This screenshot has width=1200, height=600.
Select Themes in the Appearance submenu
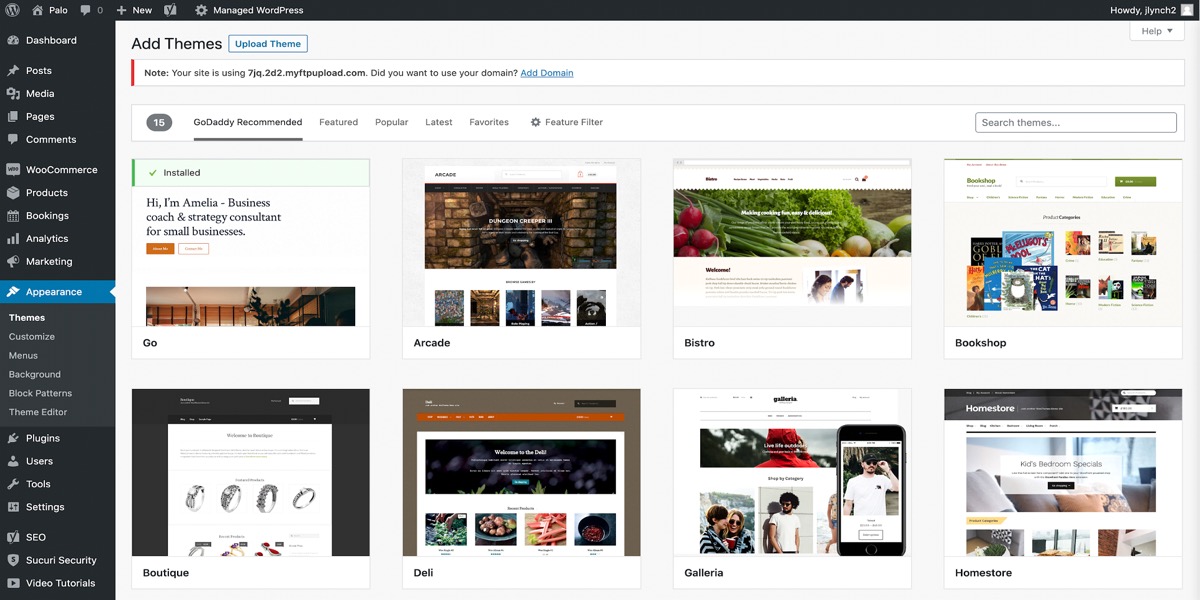tap(27, 318)
